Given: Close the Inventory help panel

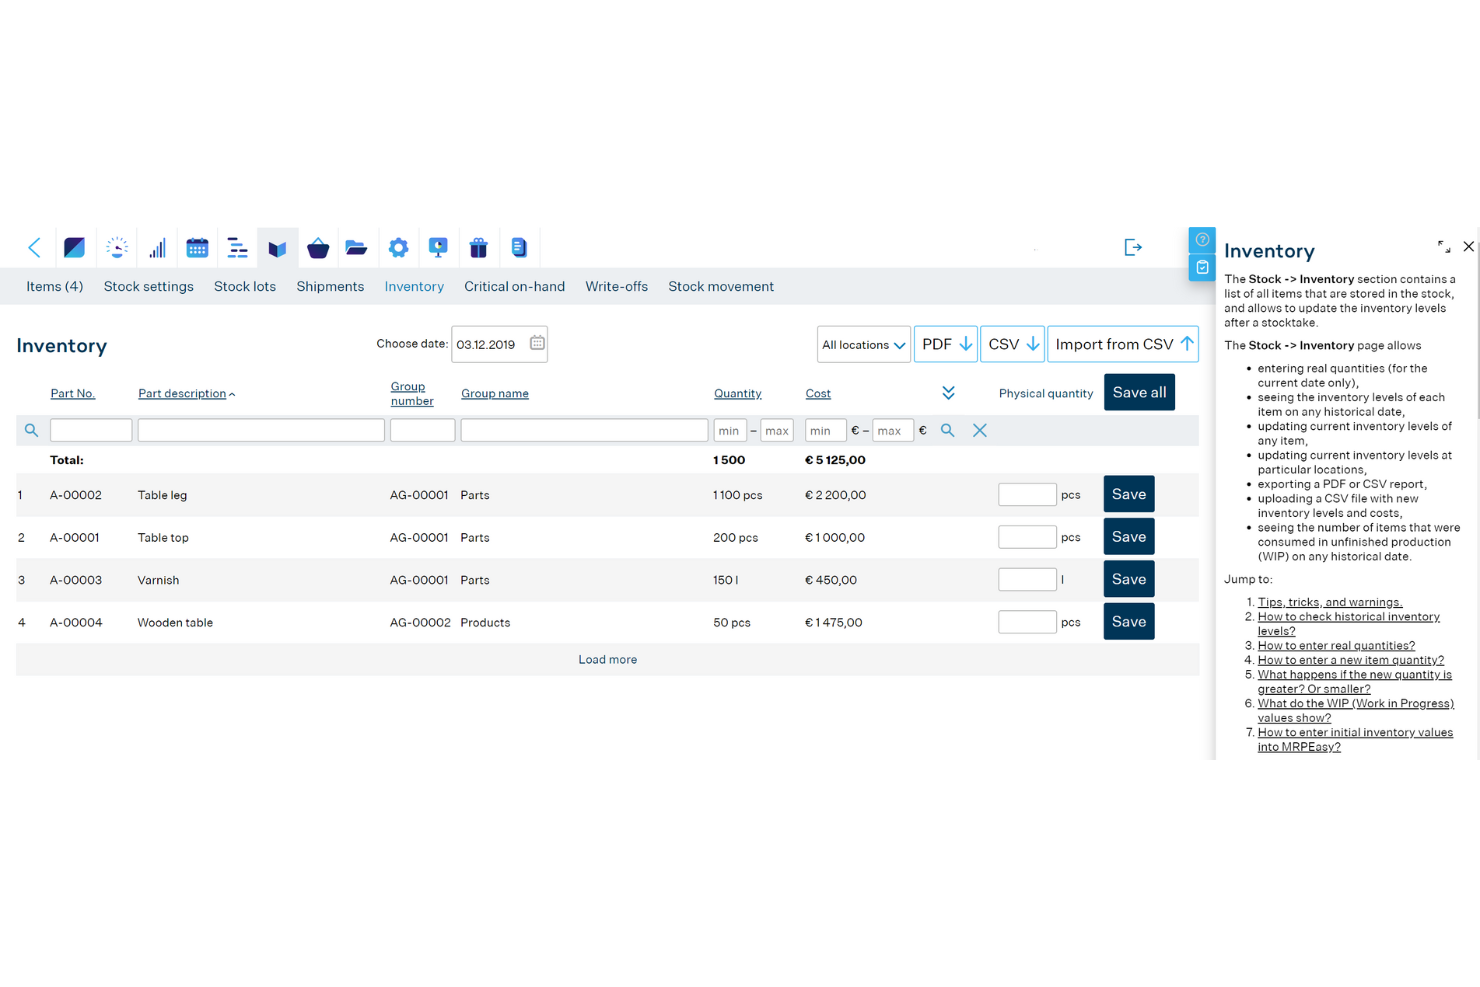Looking at the screenshot, I should coord(1468,246).
